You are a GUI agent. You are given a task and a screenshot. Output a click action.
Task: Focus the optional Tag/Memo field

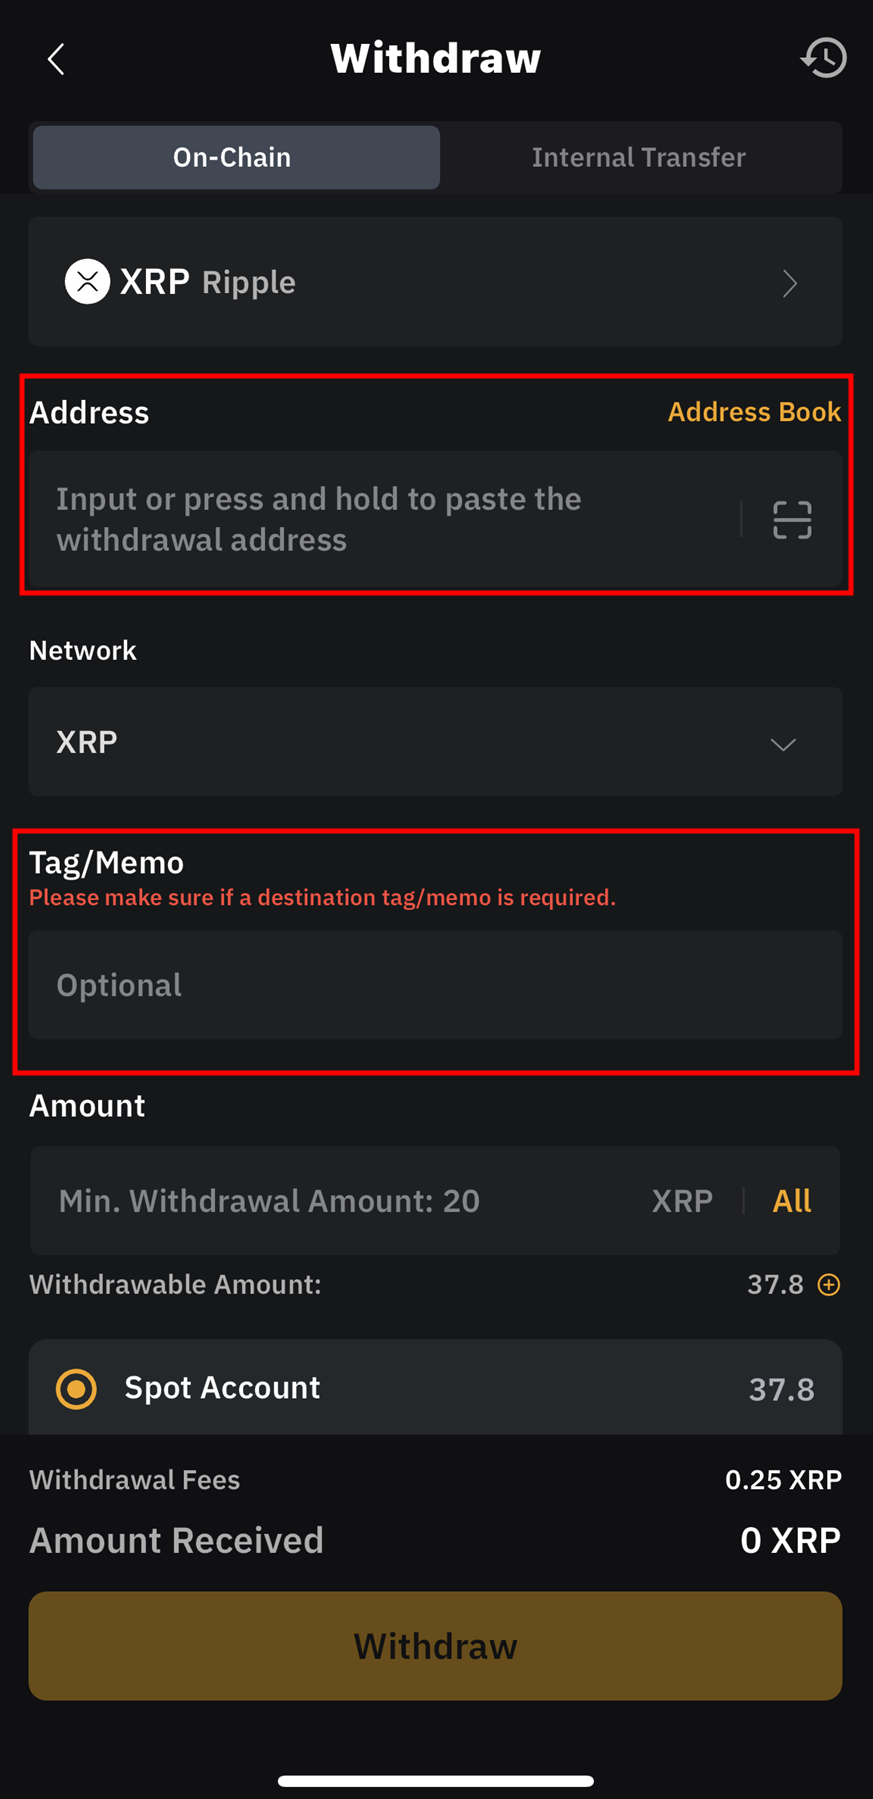click(435, 985)
